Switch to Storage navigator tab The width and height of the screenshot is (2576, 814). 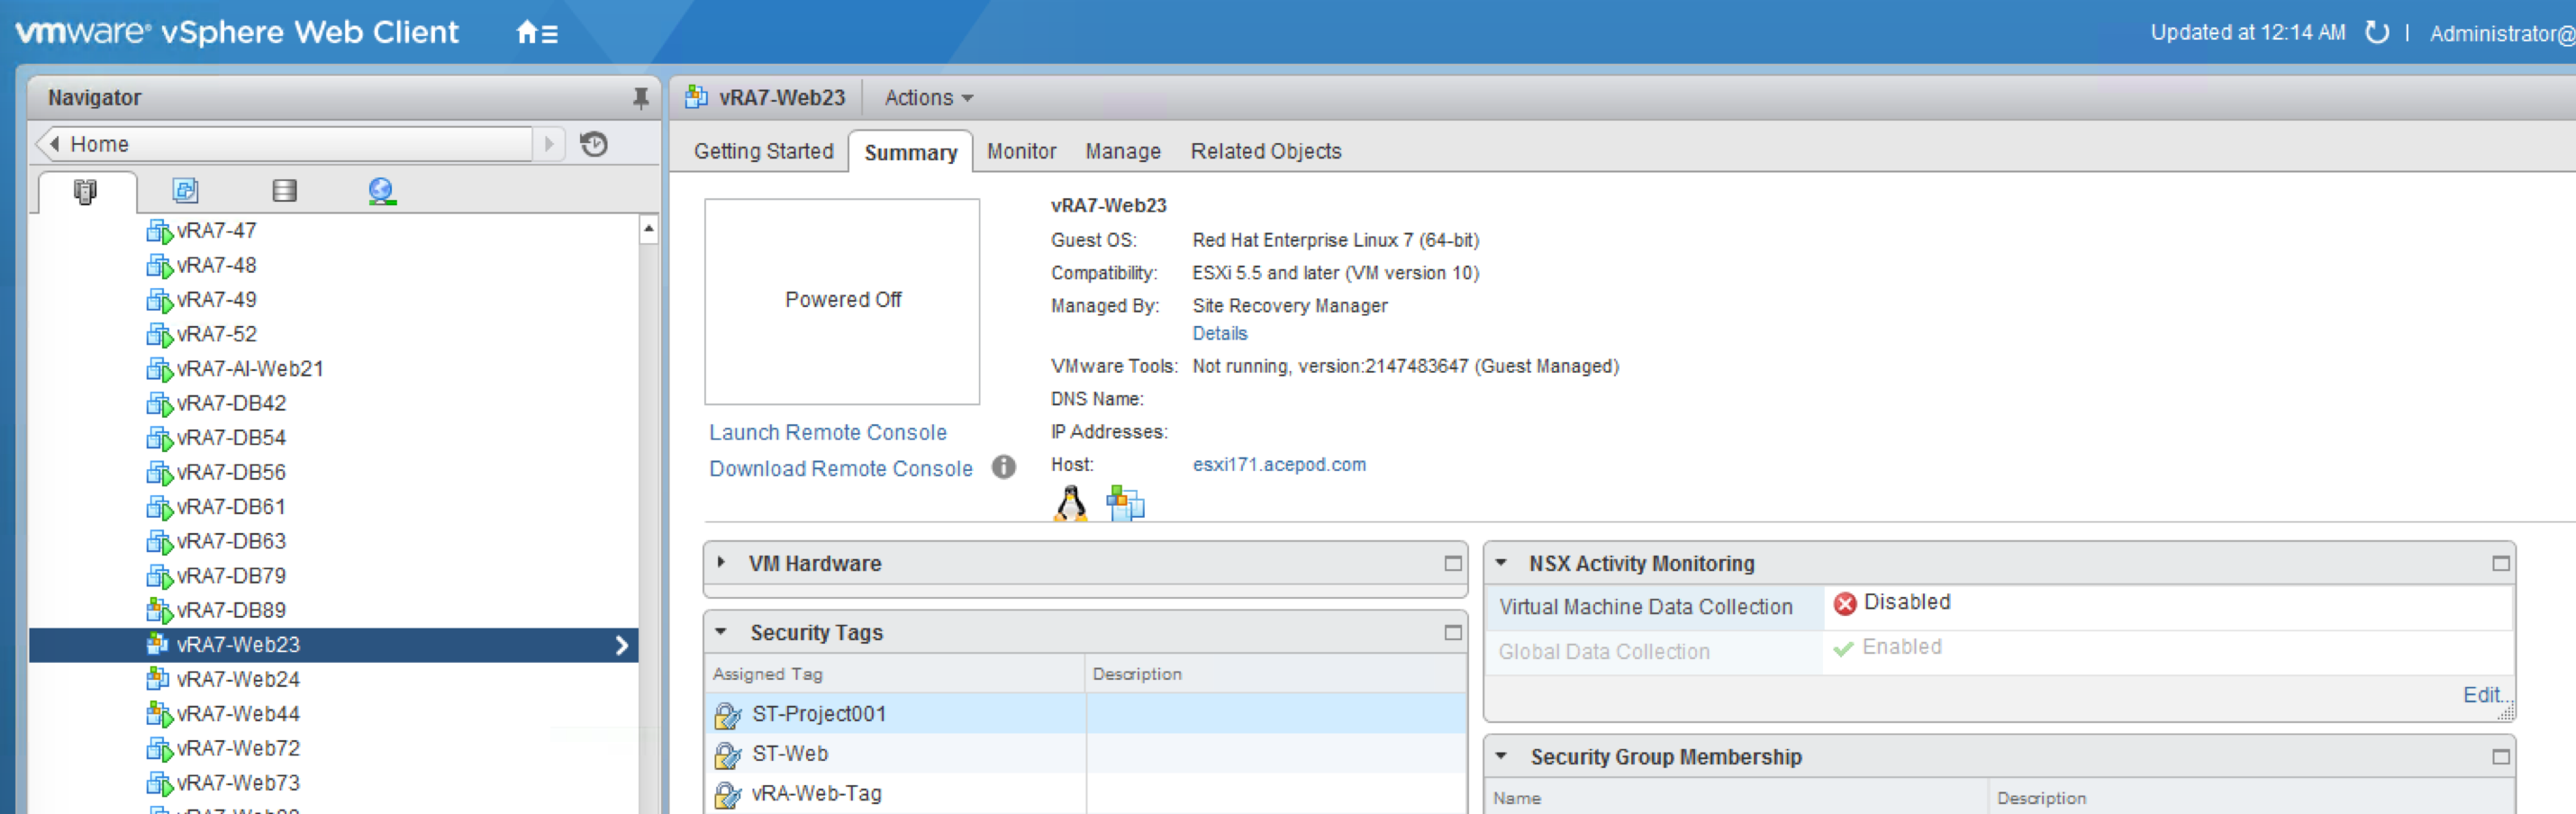(x=285, y=190)
